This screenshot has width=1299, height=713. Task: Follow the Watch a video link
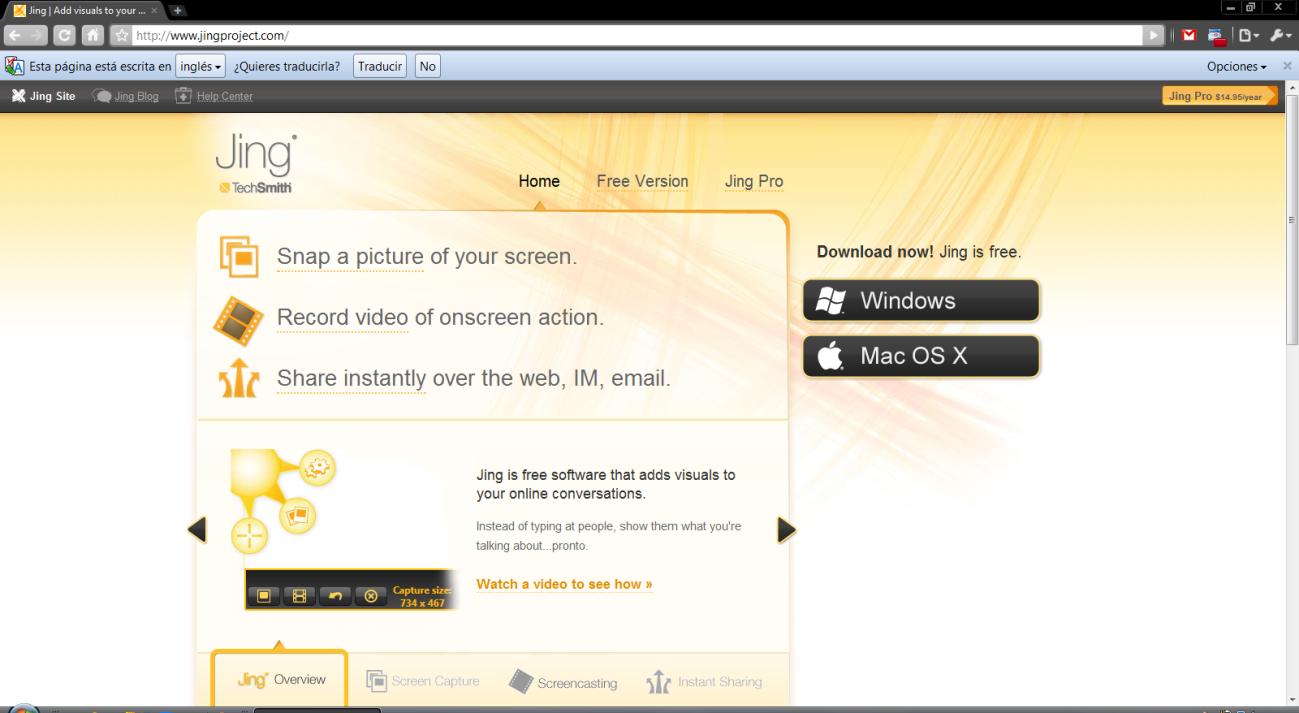point(564,584)
